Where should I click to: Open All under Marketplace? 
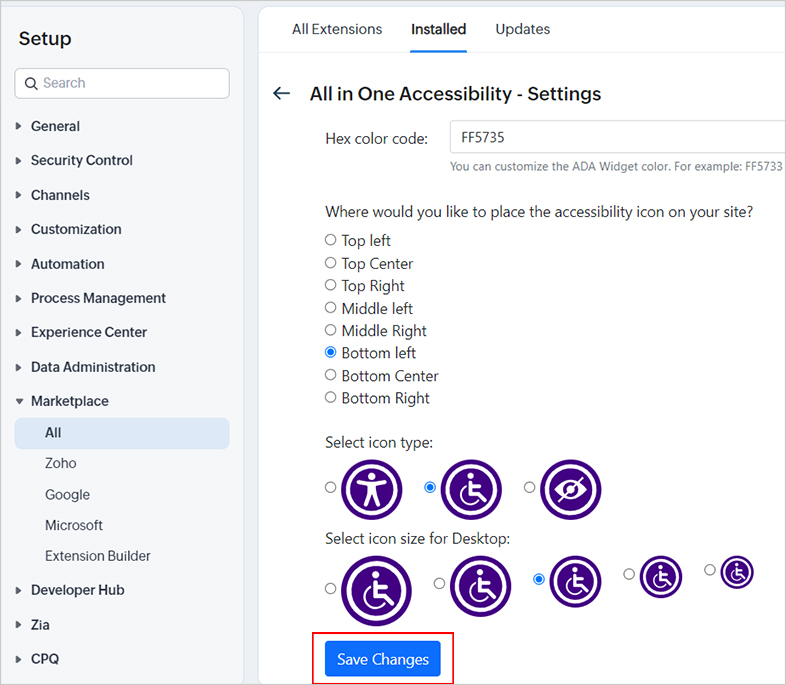click(122, 433)
